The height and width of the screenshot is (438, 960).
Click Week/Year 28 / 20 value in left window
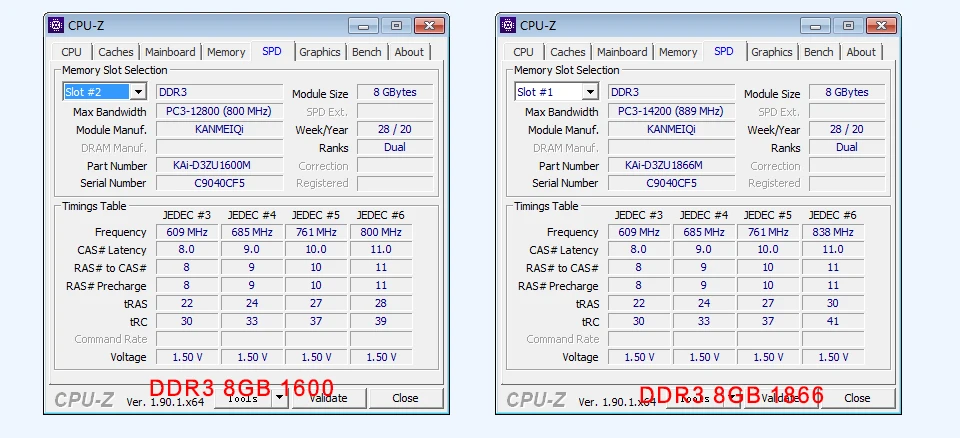(395, 129)
